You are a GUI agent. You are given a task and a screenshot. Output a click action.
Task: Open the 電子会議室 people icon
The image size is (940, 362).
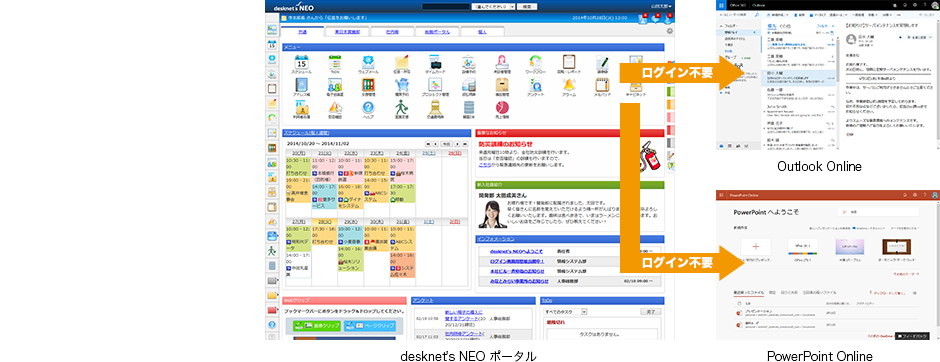(x=335, y=84)
